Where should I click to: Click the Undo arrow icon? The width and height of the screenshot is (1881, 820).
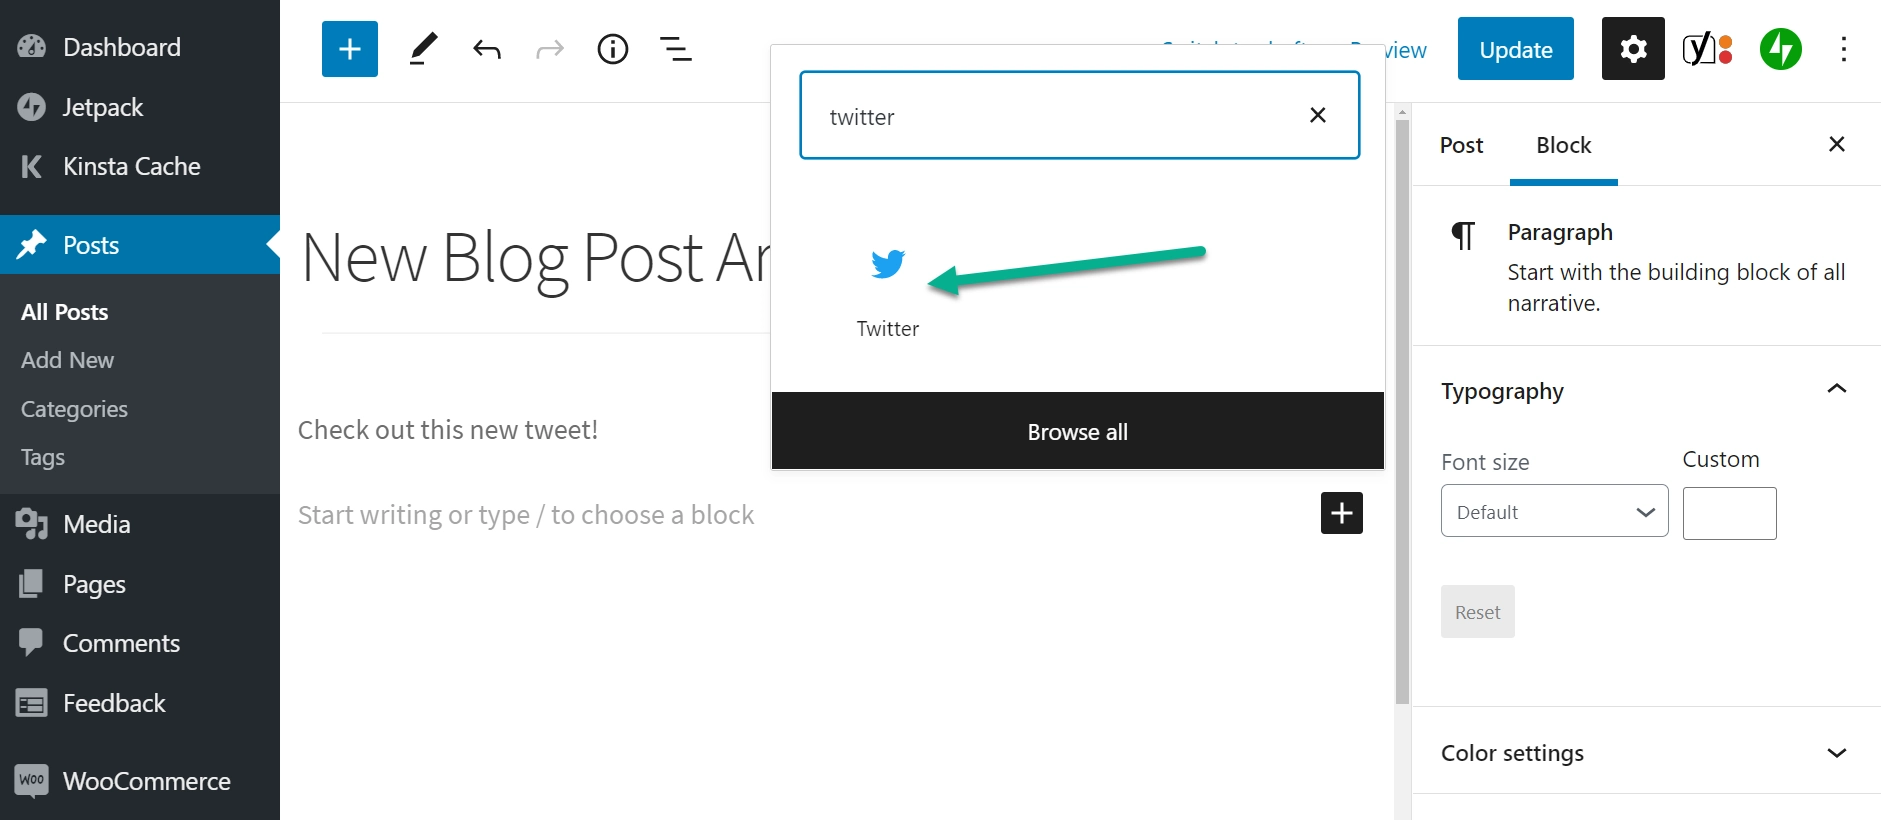point(487,49)
